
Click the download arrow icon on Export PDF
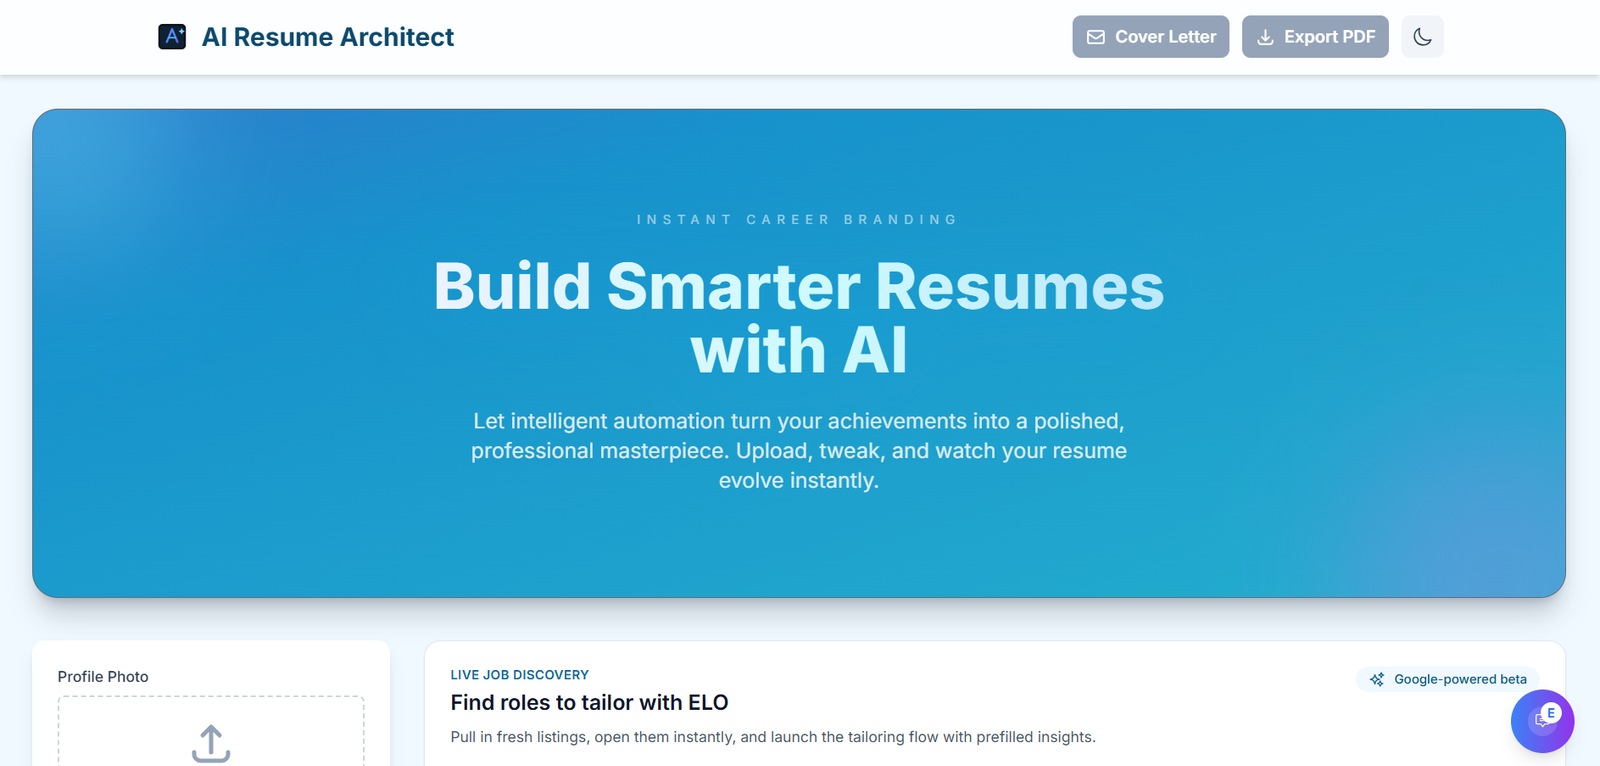(1265, 37)
